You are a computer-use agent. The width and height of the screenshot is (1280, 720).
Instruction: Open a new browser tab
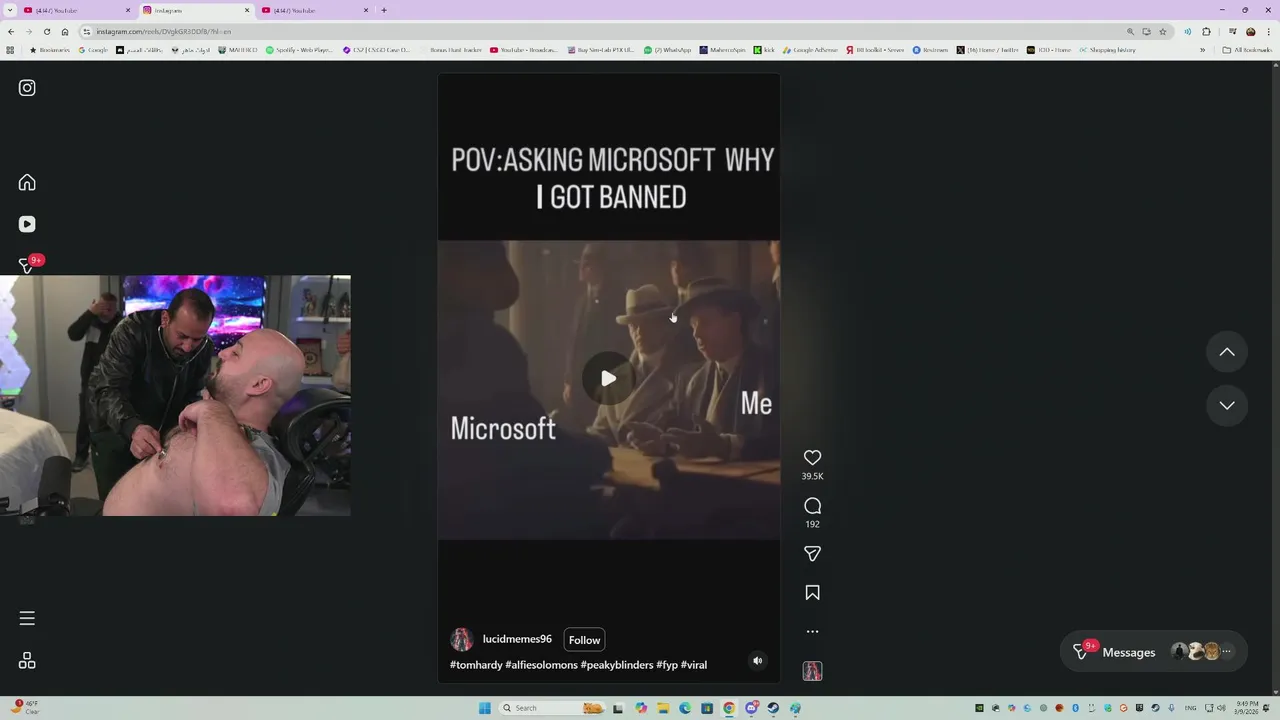(384, 10)
